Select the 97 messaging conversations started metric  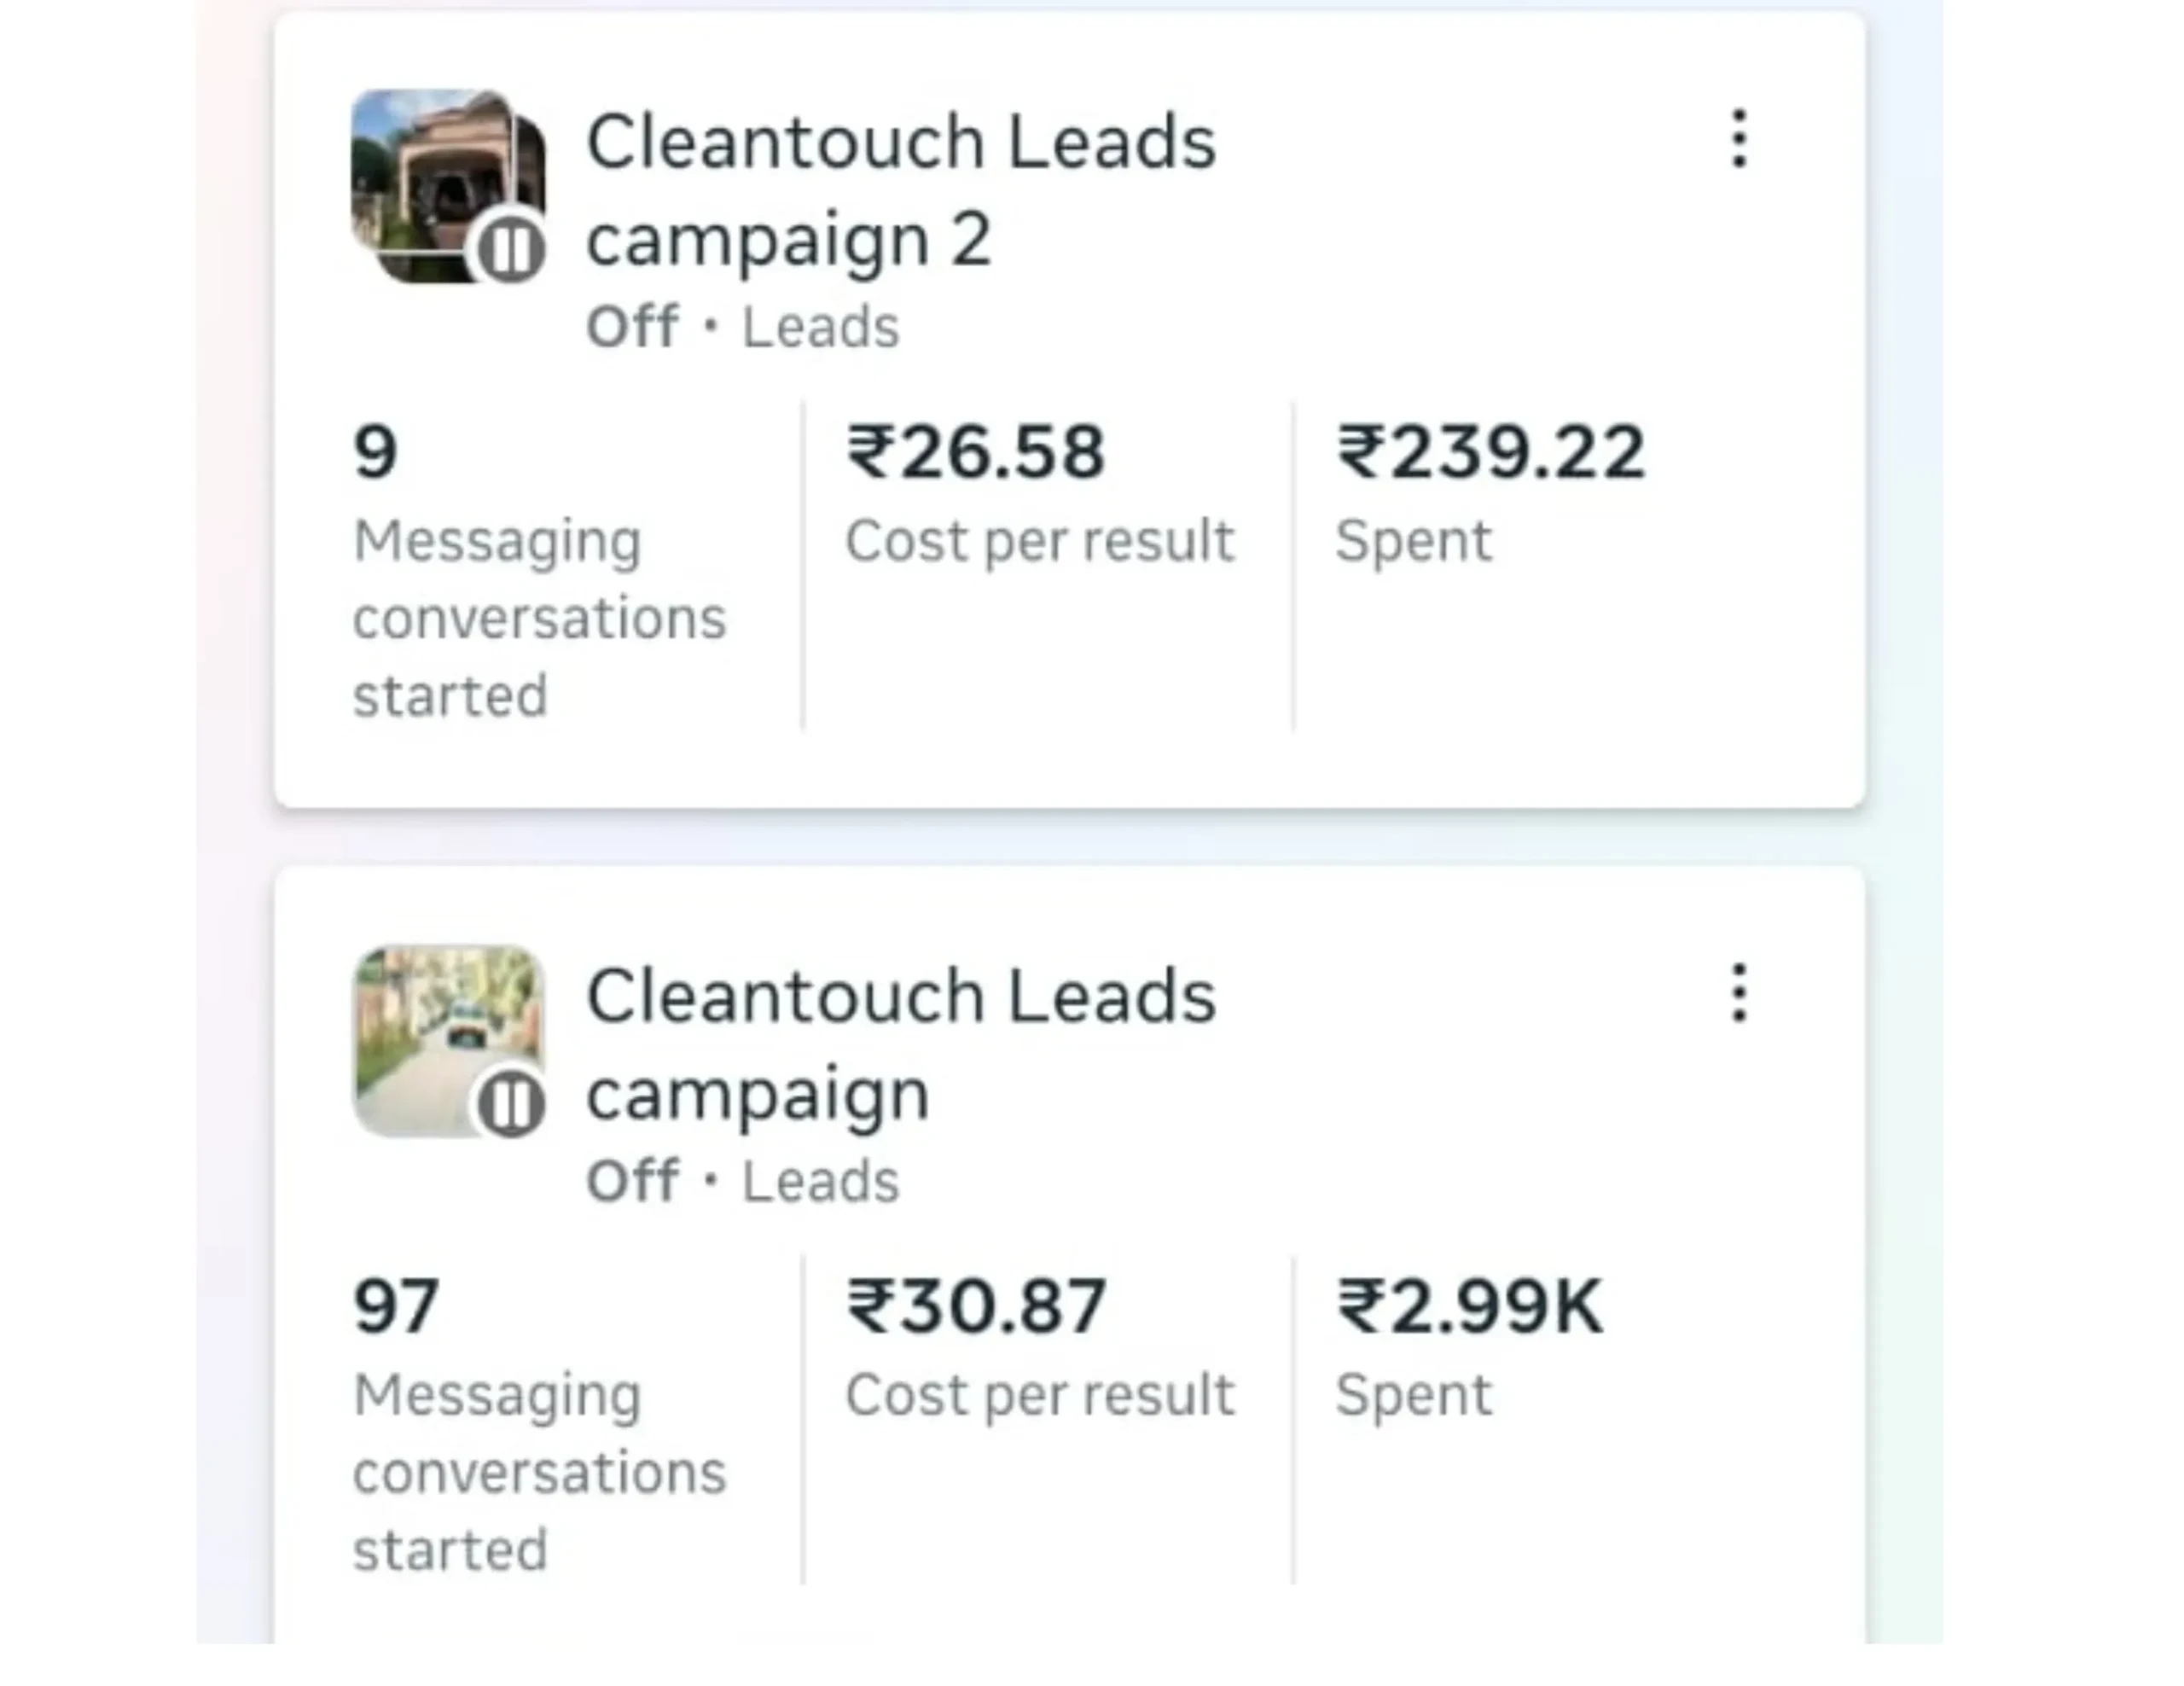[x=396, y=1306]
